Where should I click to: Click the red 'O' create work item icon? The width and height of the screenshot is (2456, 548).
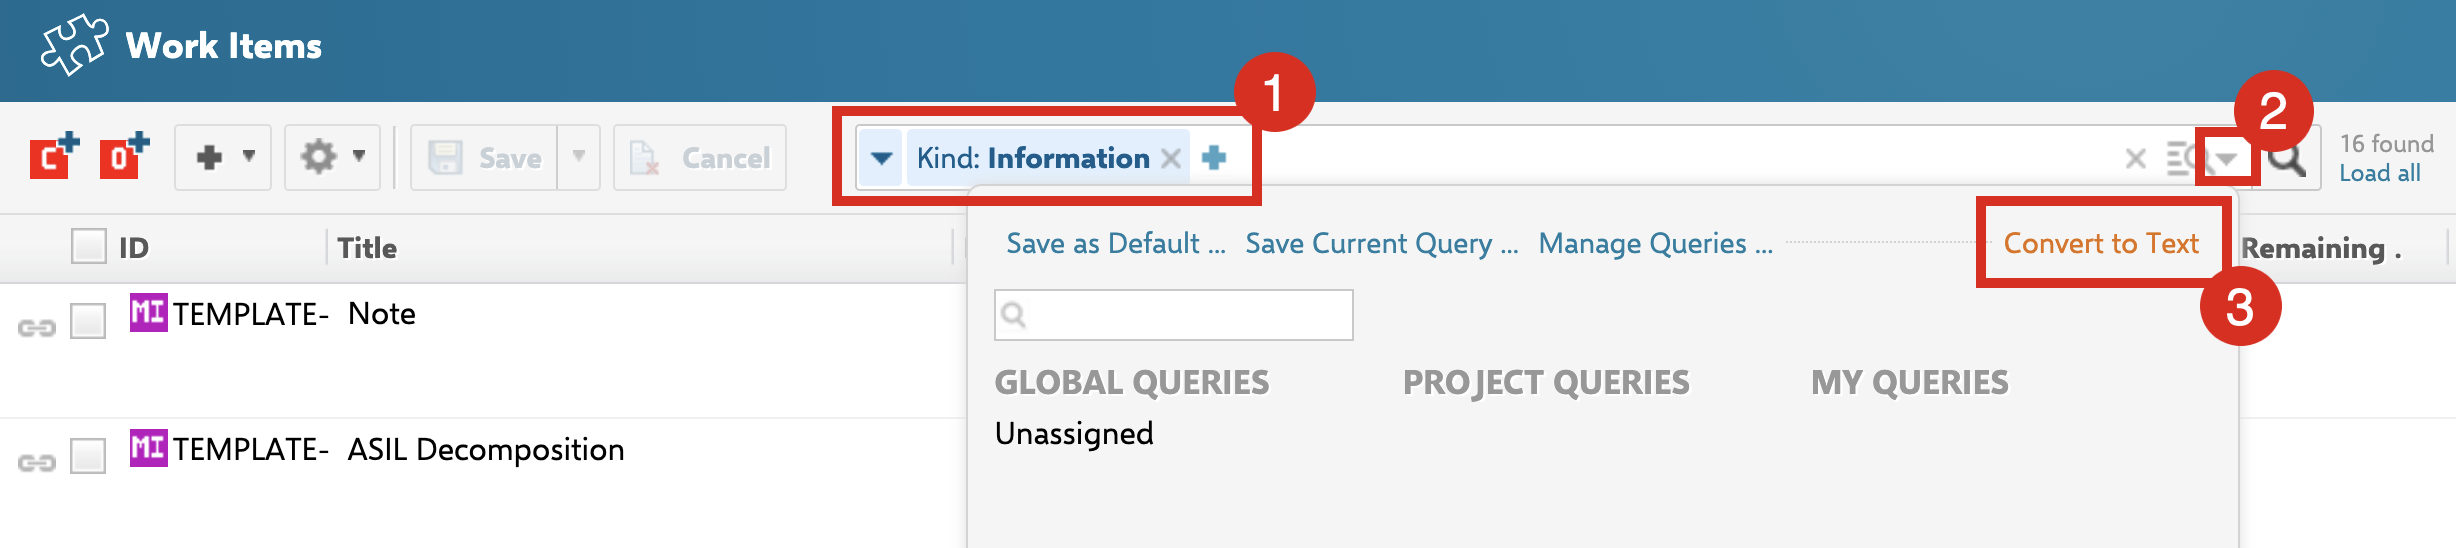click(x=123, y=157)
